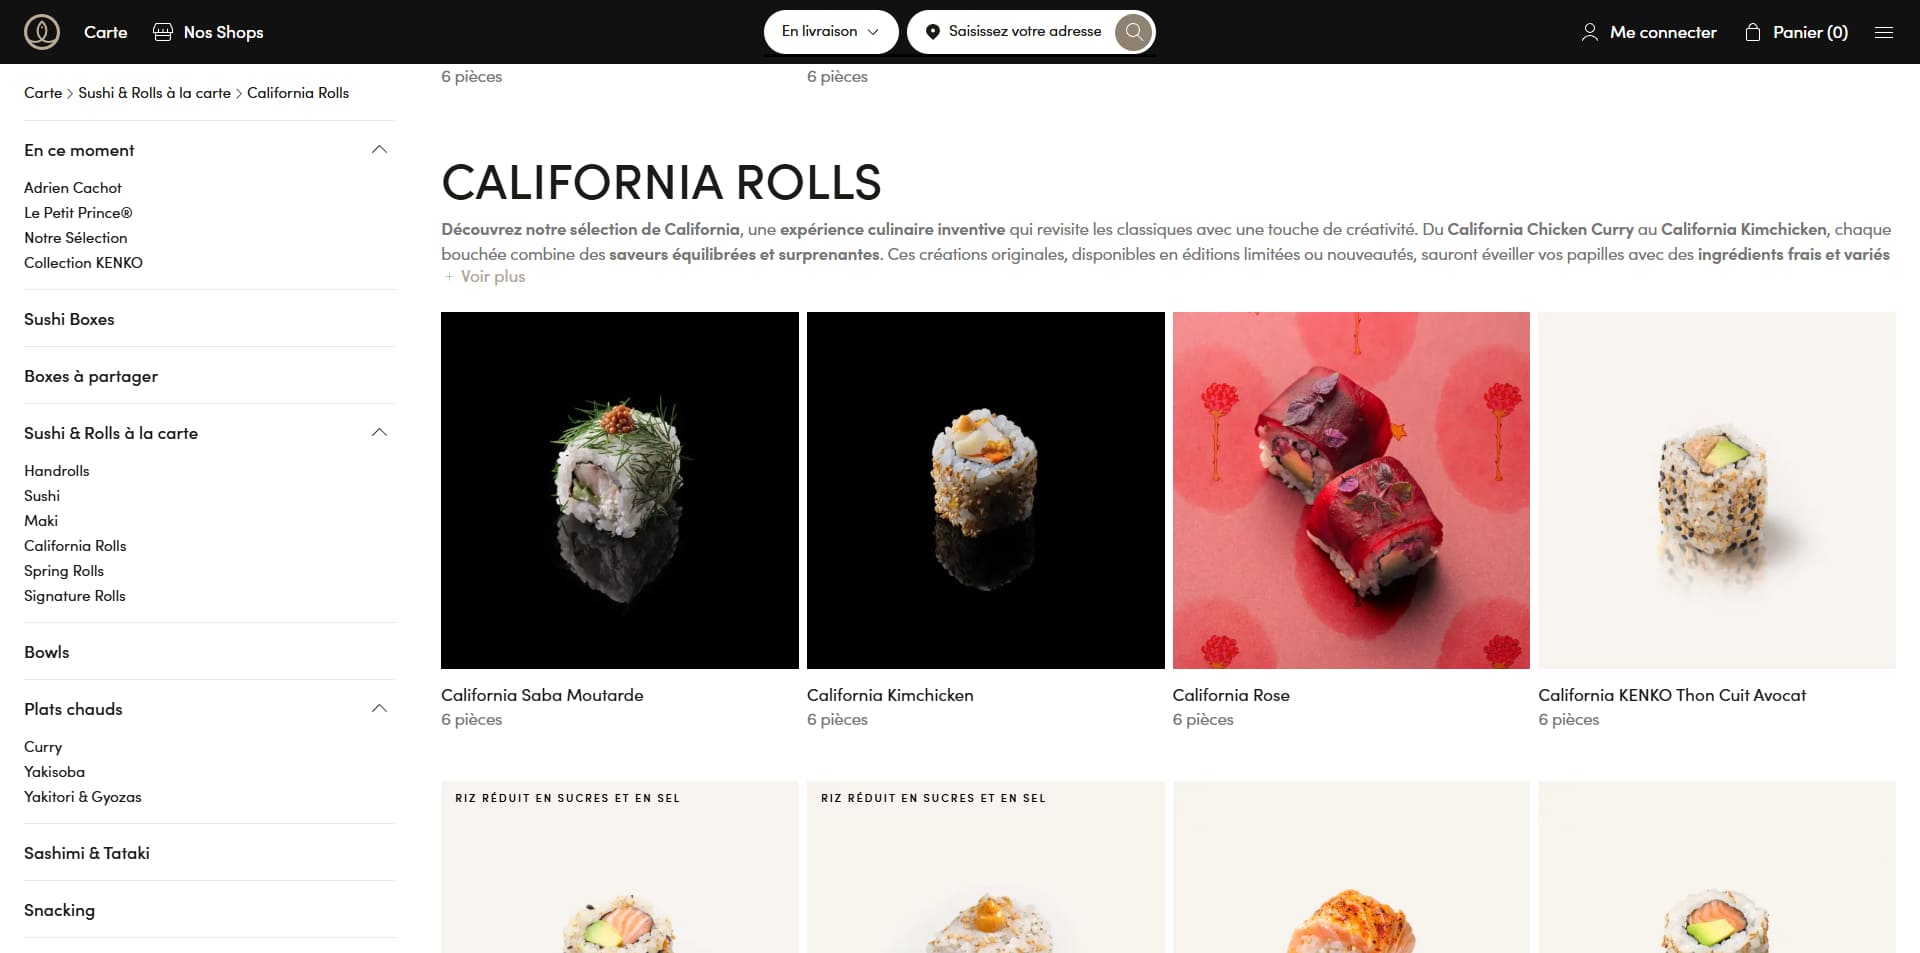Image resolution: width=1920 pixels, height=953 pixels.
Task: Collapse the En ce moment section
Action: pos(379,150)
